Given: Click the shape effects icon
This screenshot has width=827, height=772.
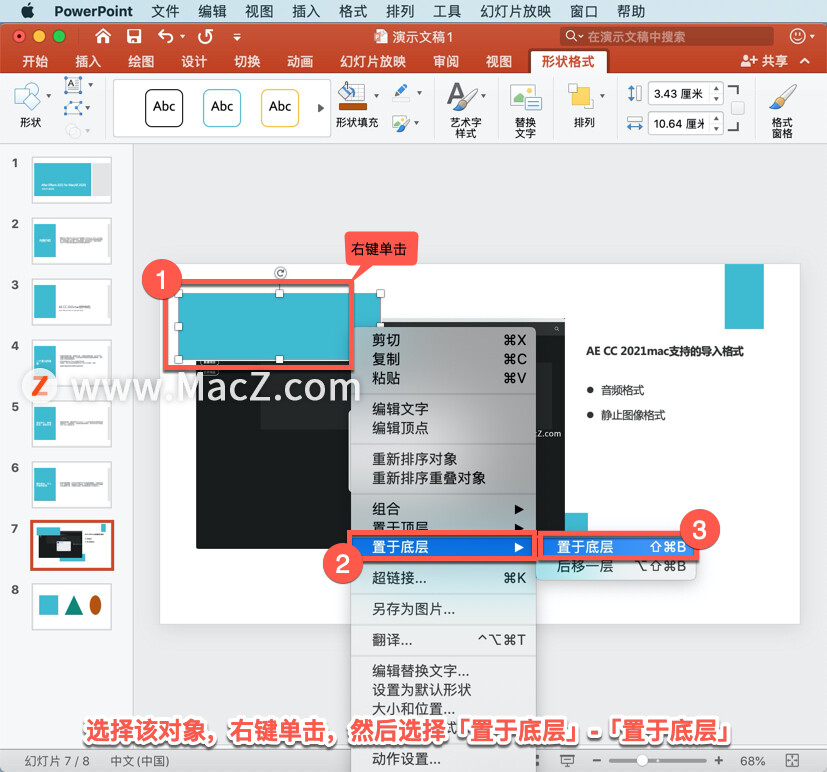Looking at the screenshot, I should pyautogui.click(x=401, y=124).
